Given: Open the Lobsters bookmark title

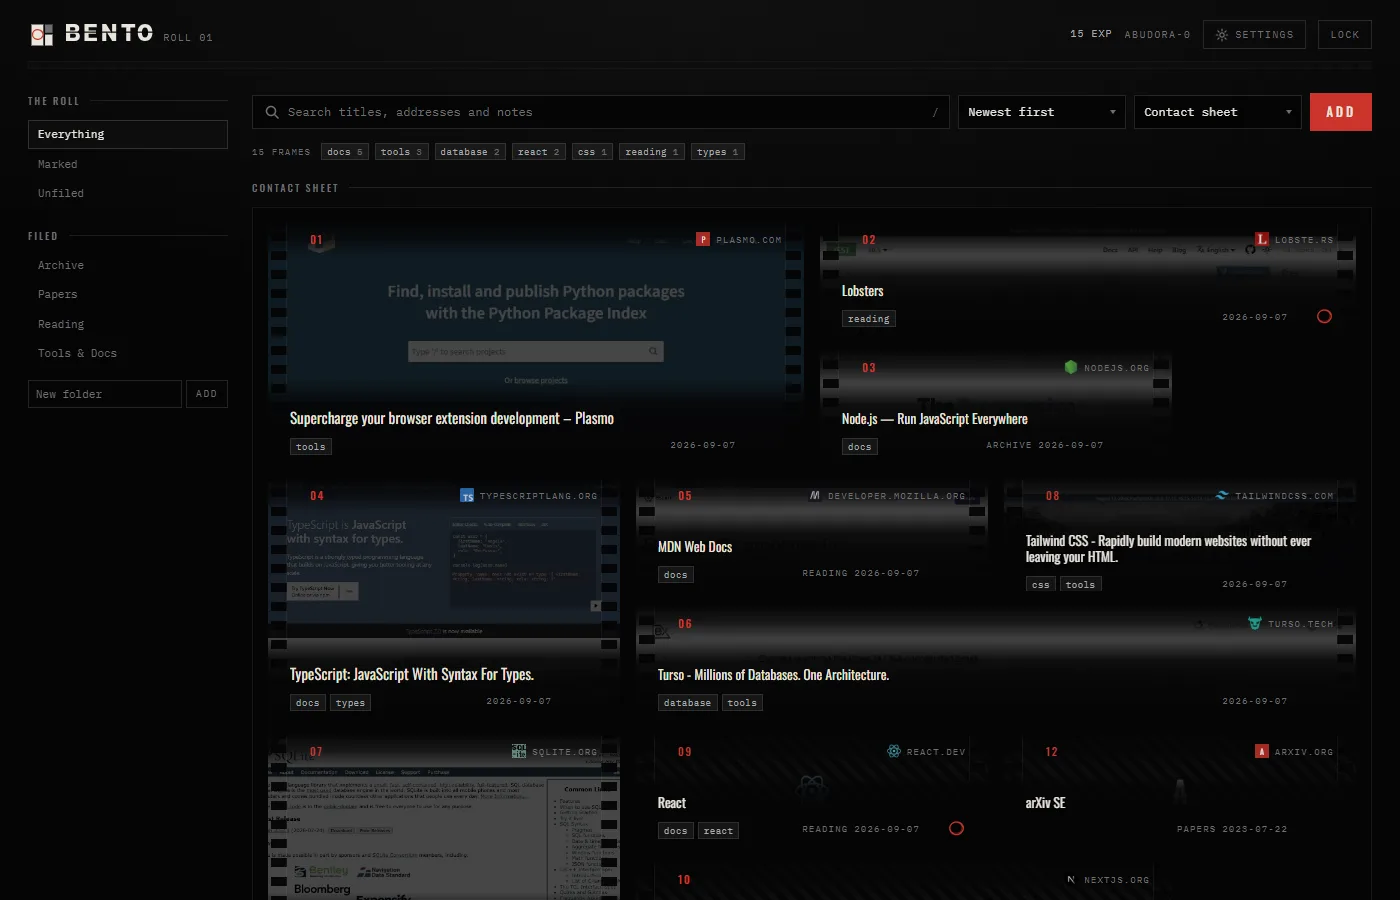Looking at the screenshot, I should (863, 291).
